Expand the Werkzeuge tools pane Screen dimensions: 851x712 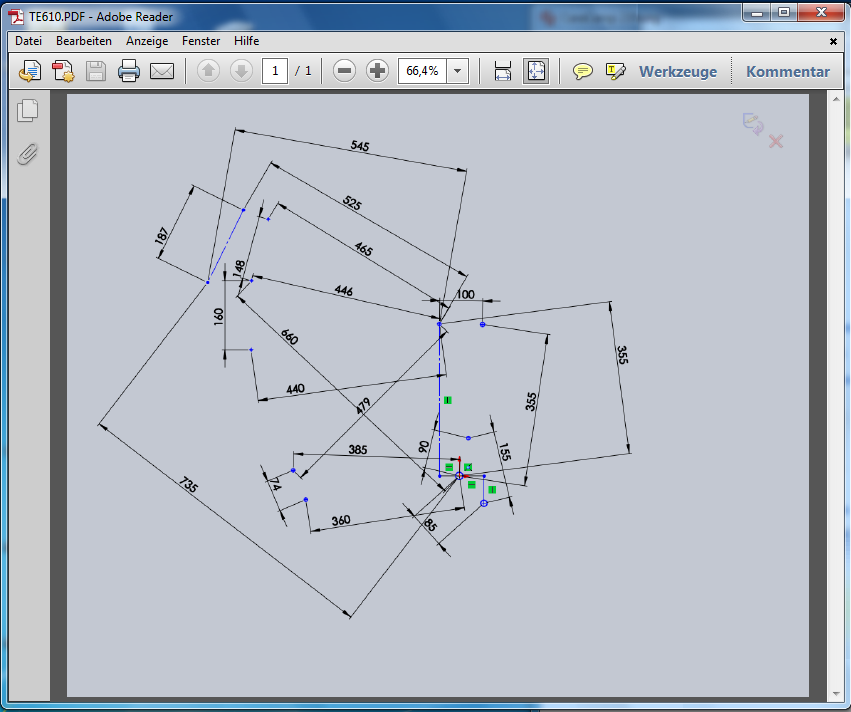click(677, 72)
